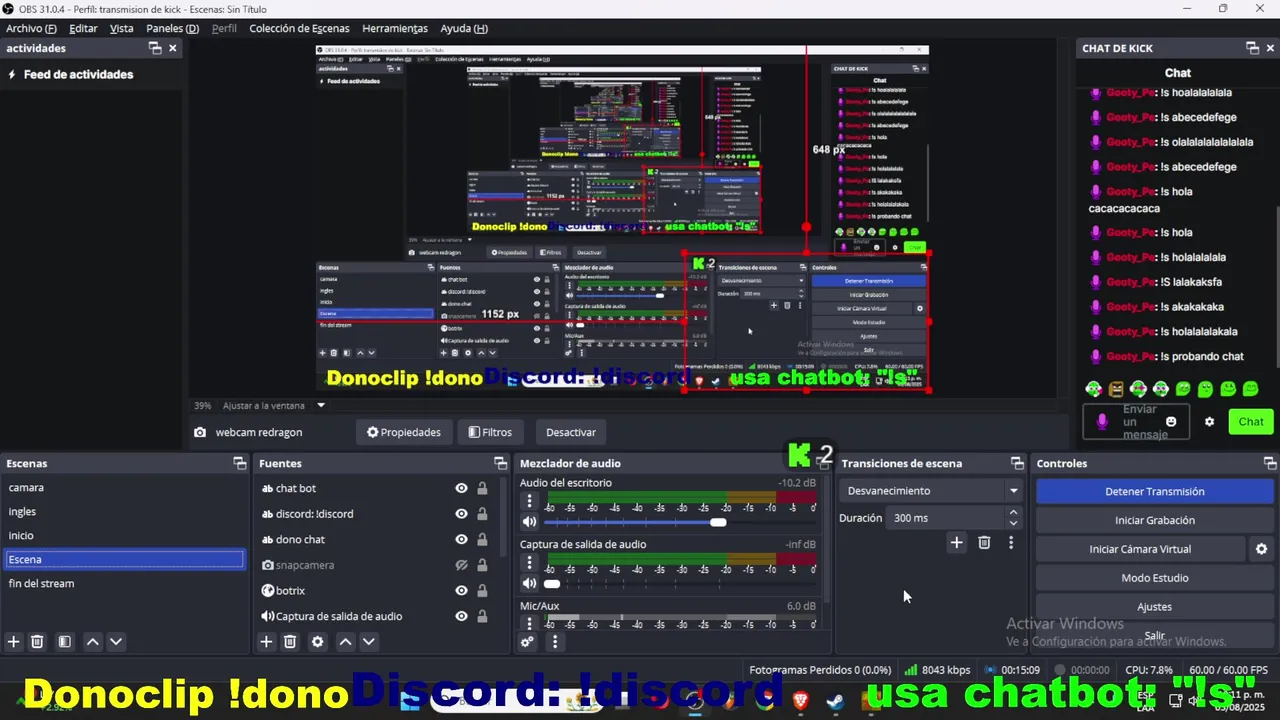1280x720 pixels.
Task: Undock the CHAT DE KICK panel
Action: 1252,48
